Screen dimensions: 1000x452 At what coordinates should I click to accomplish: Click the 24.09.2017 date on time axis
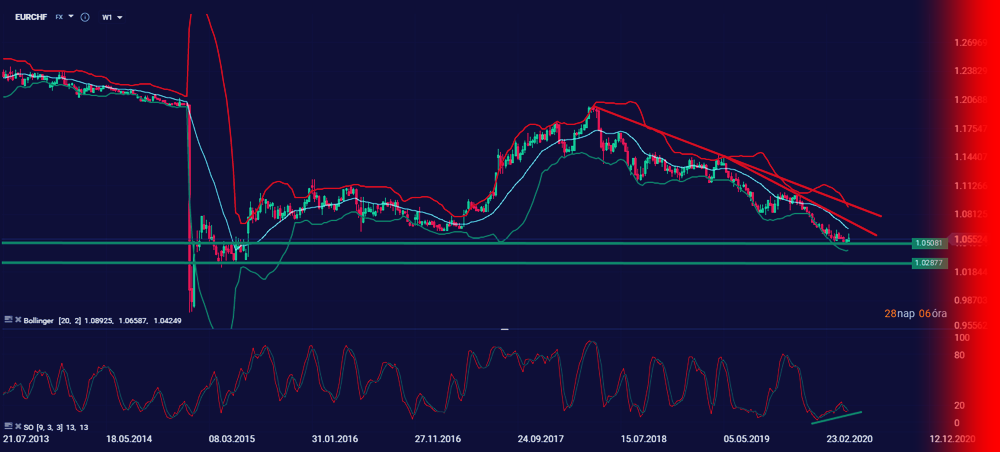[x=543, y=439]
